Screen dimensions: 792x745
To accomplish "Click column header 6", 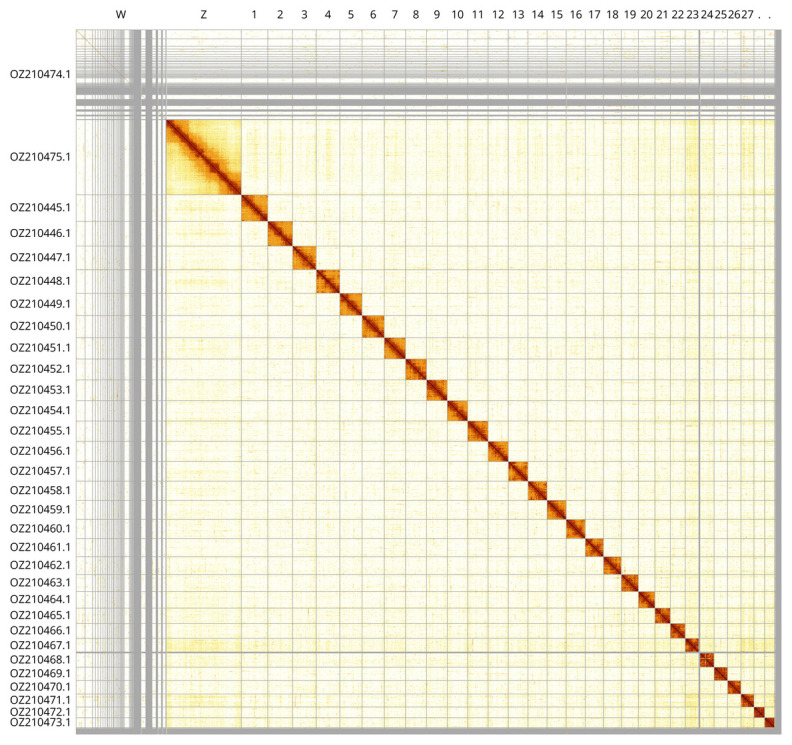I will 373,15.
